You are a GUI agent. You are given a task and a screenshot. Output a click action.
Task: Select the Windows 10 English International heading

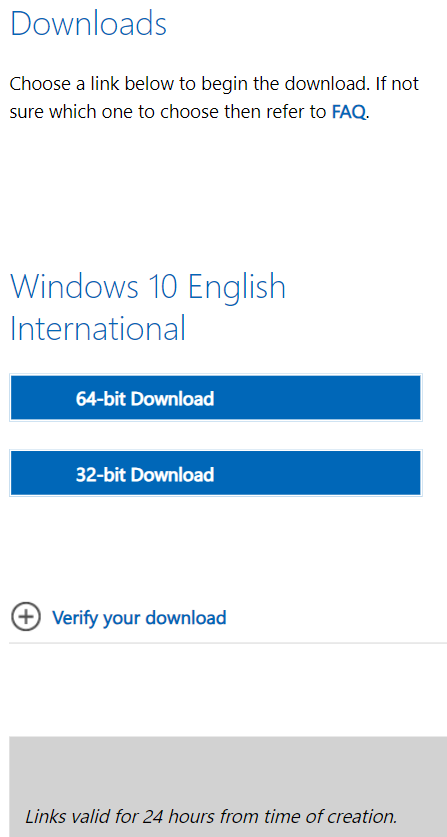click(148, 307)
